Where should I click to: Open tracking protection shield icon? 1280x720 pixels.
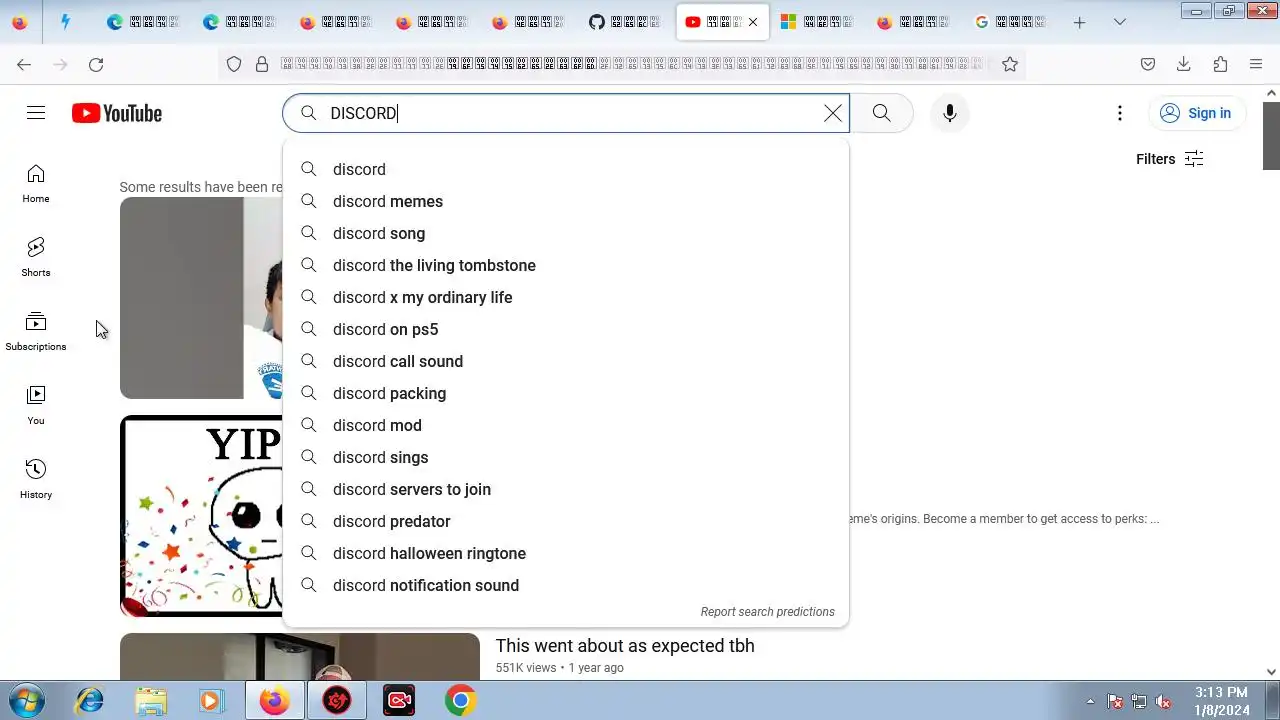[x=234, y=64]
